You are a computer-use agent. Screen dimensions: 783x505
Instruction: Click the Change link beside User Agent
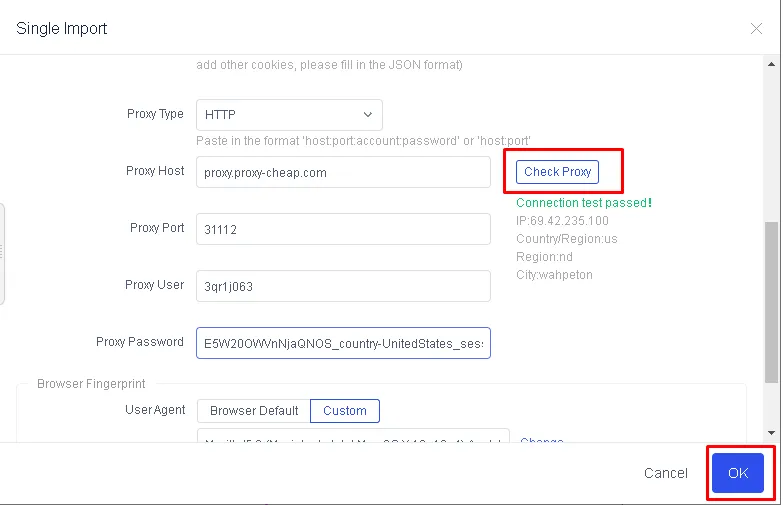(x=542, y=441)
